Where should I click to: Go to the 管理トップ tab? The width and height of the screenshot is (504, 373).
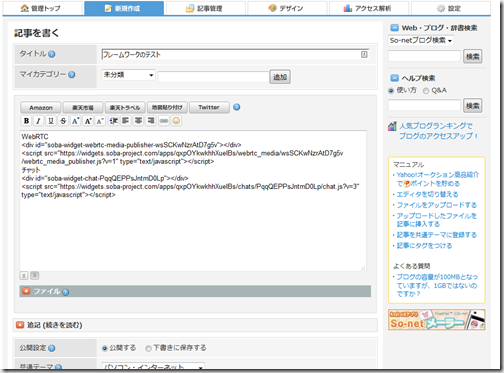click(42, 8)
